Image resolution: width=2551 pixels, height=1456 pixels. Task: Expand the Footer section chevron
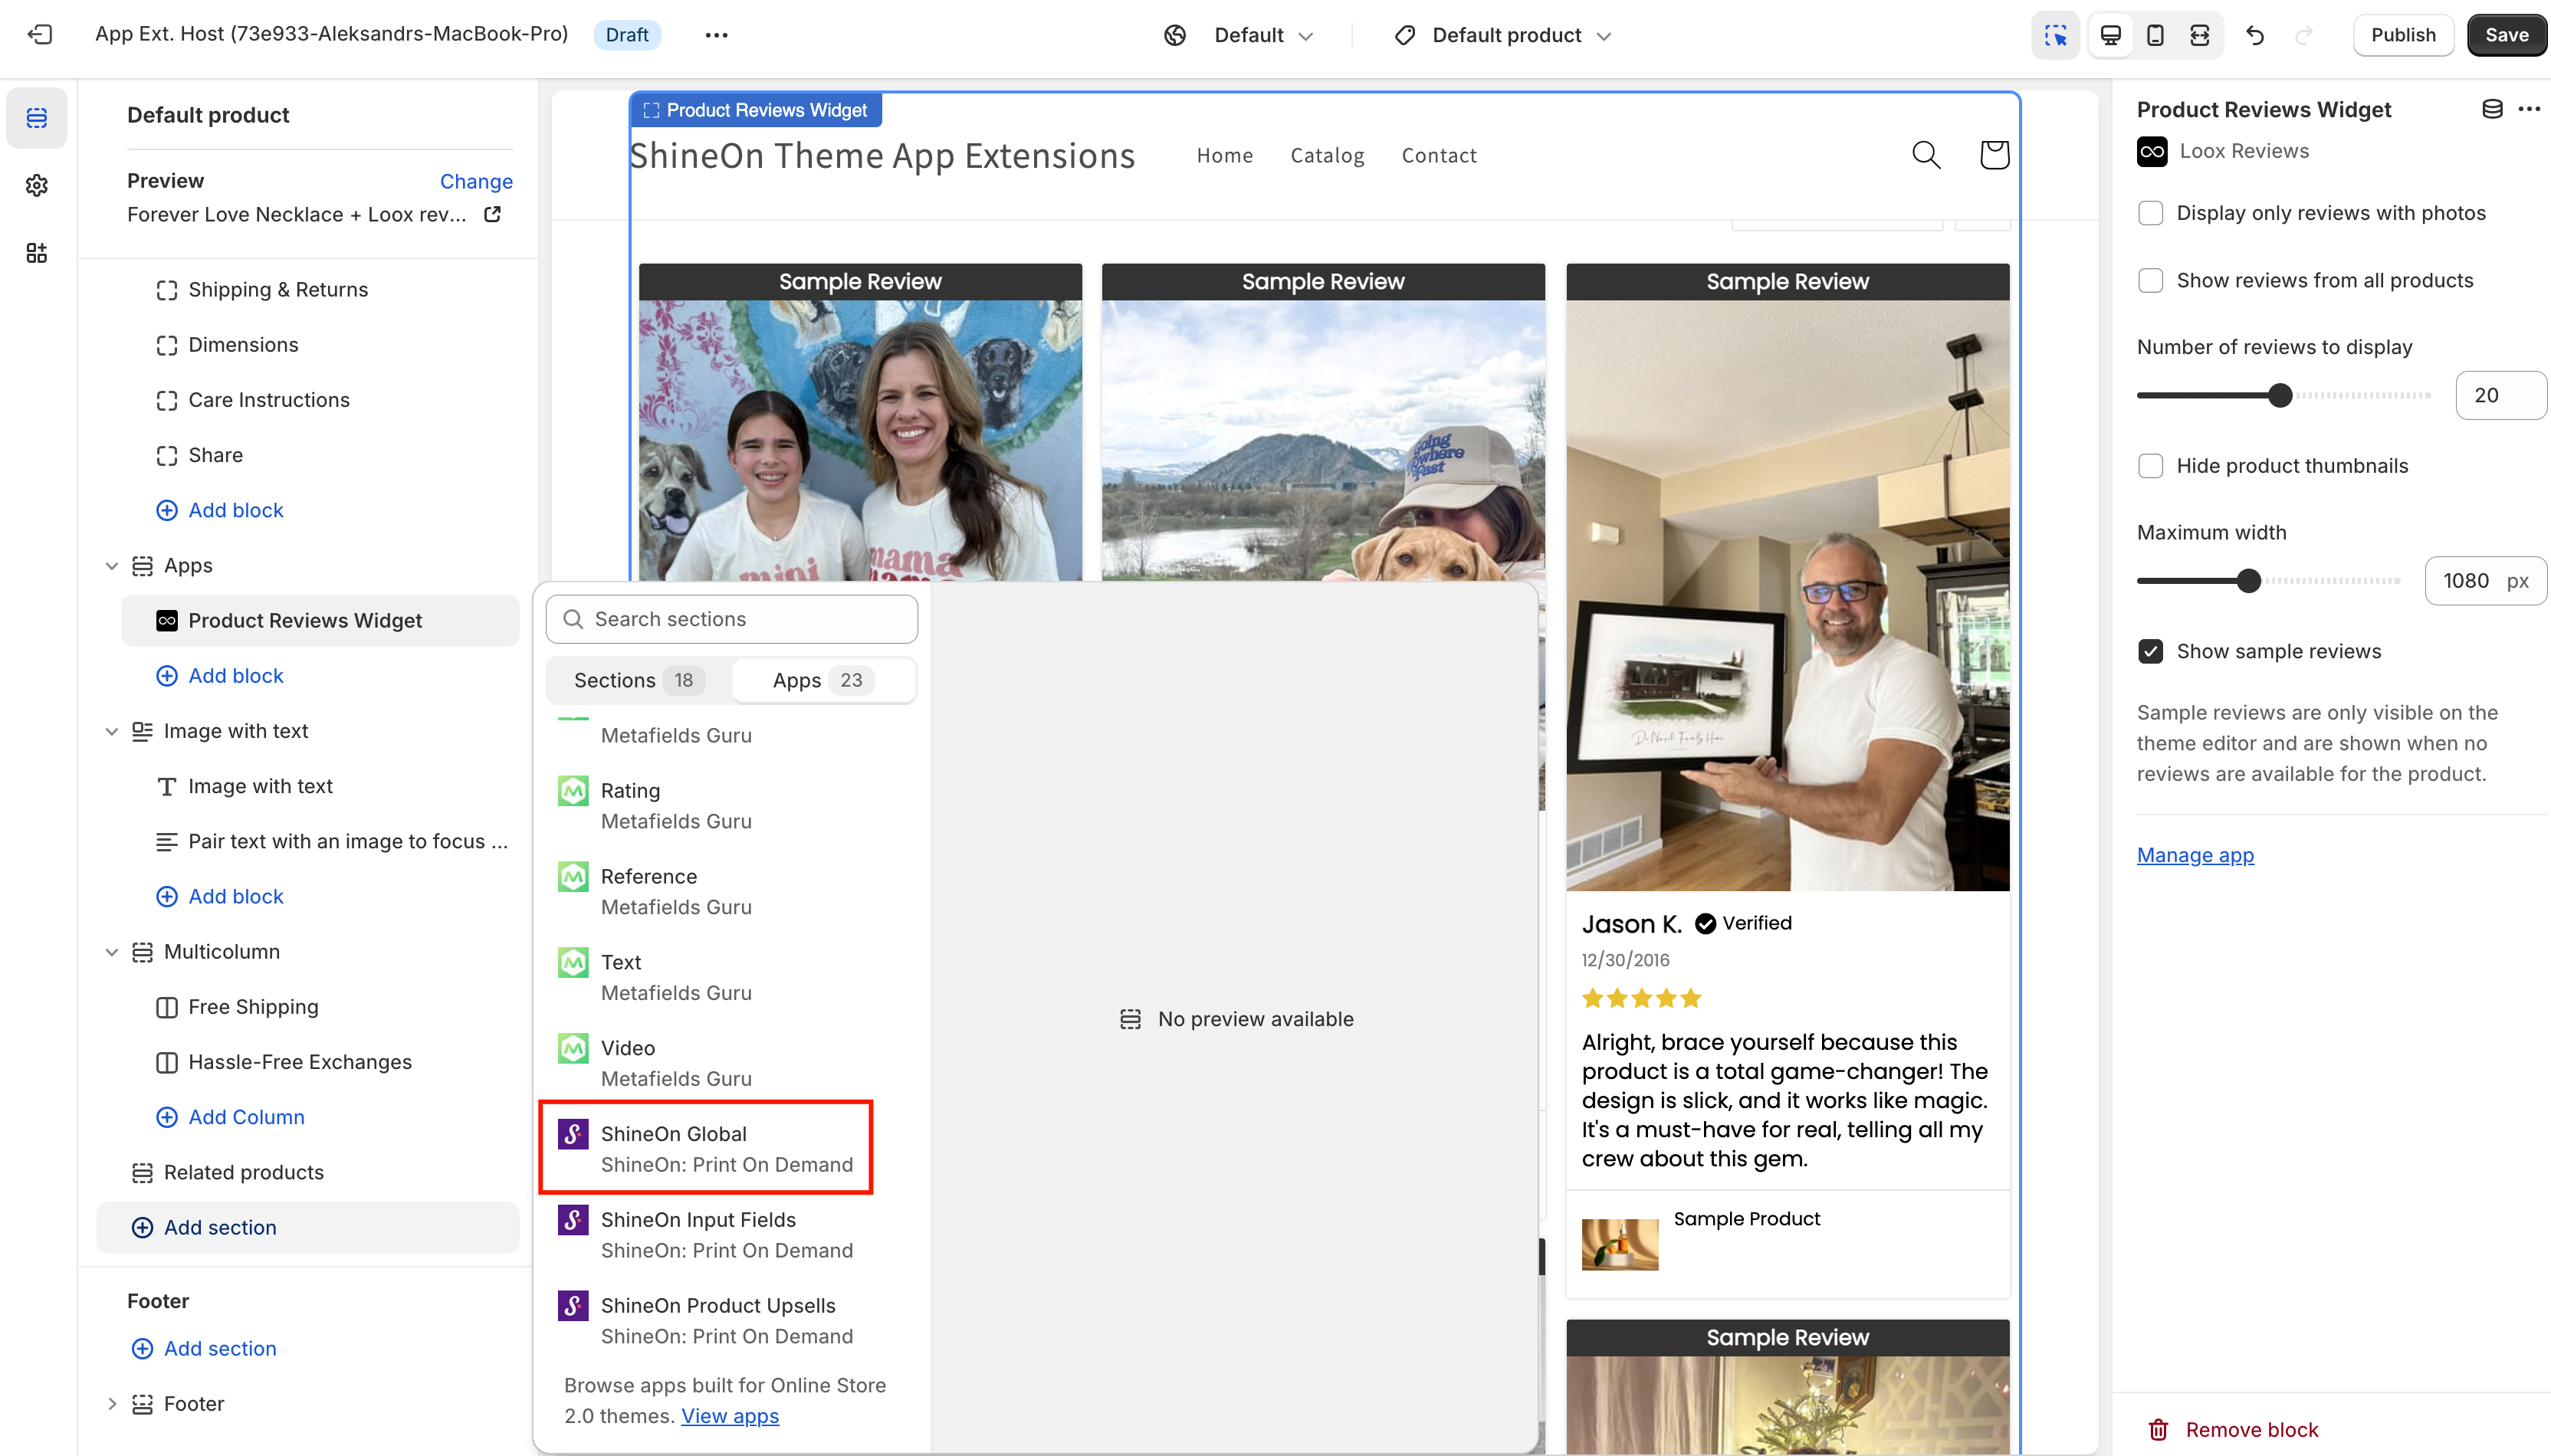click(x=112, y=1404)
